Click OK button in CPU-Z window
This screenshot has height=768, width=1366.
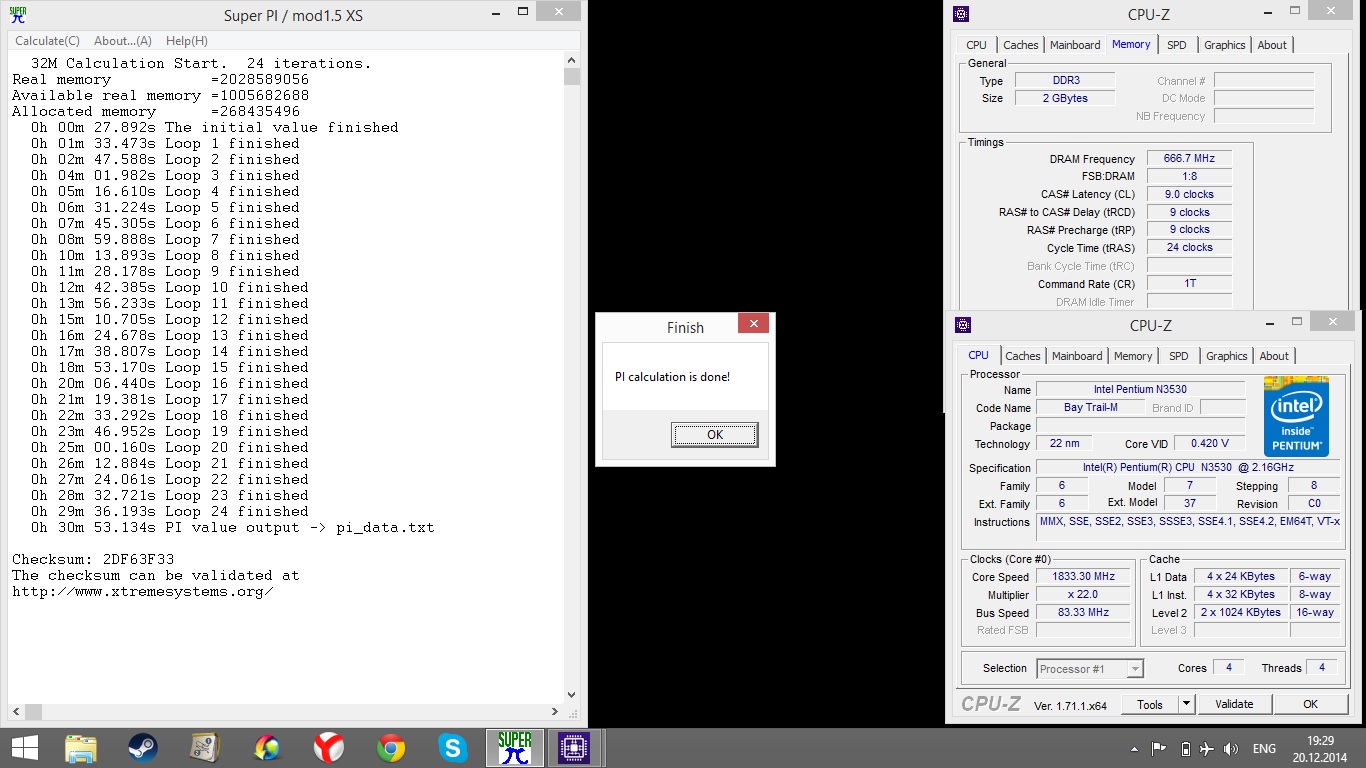click(x=1310, y=704)
